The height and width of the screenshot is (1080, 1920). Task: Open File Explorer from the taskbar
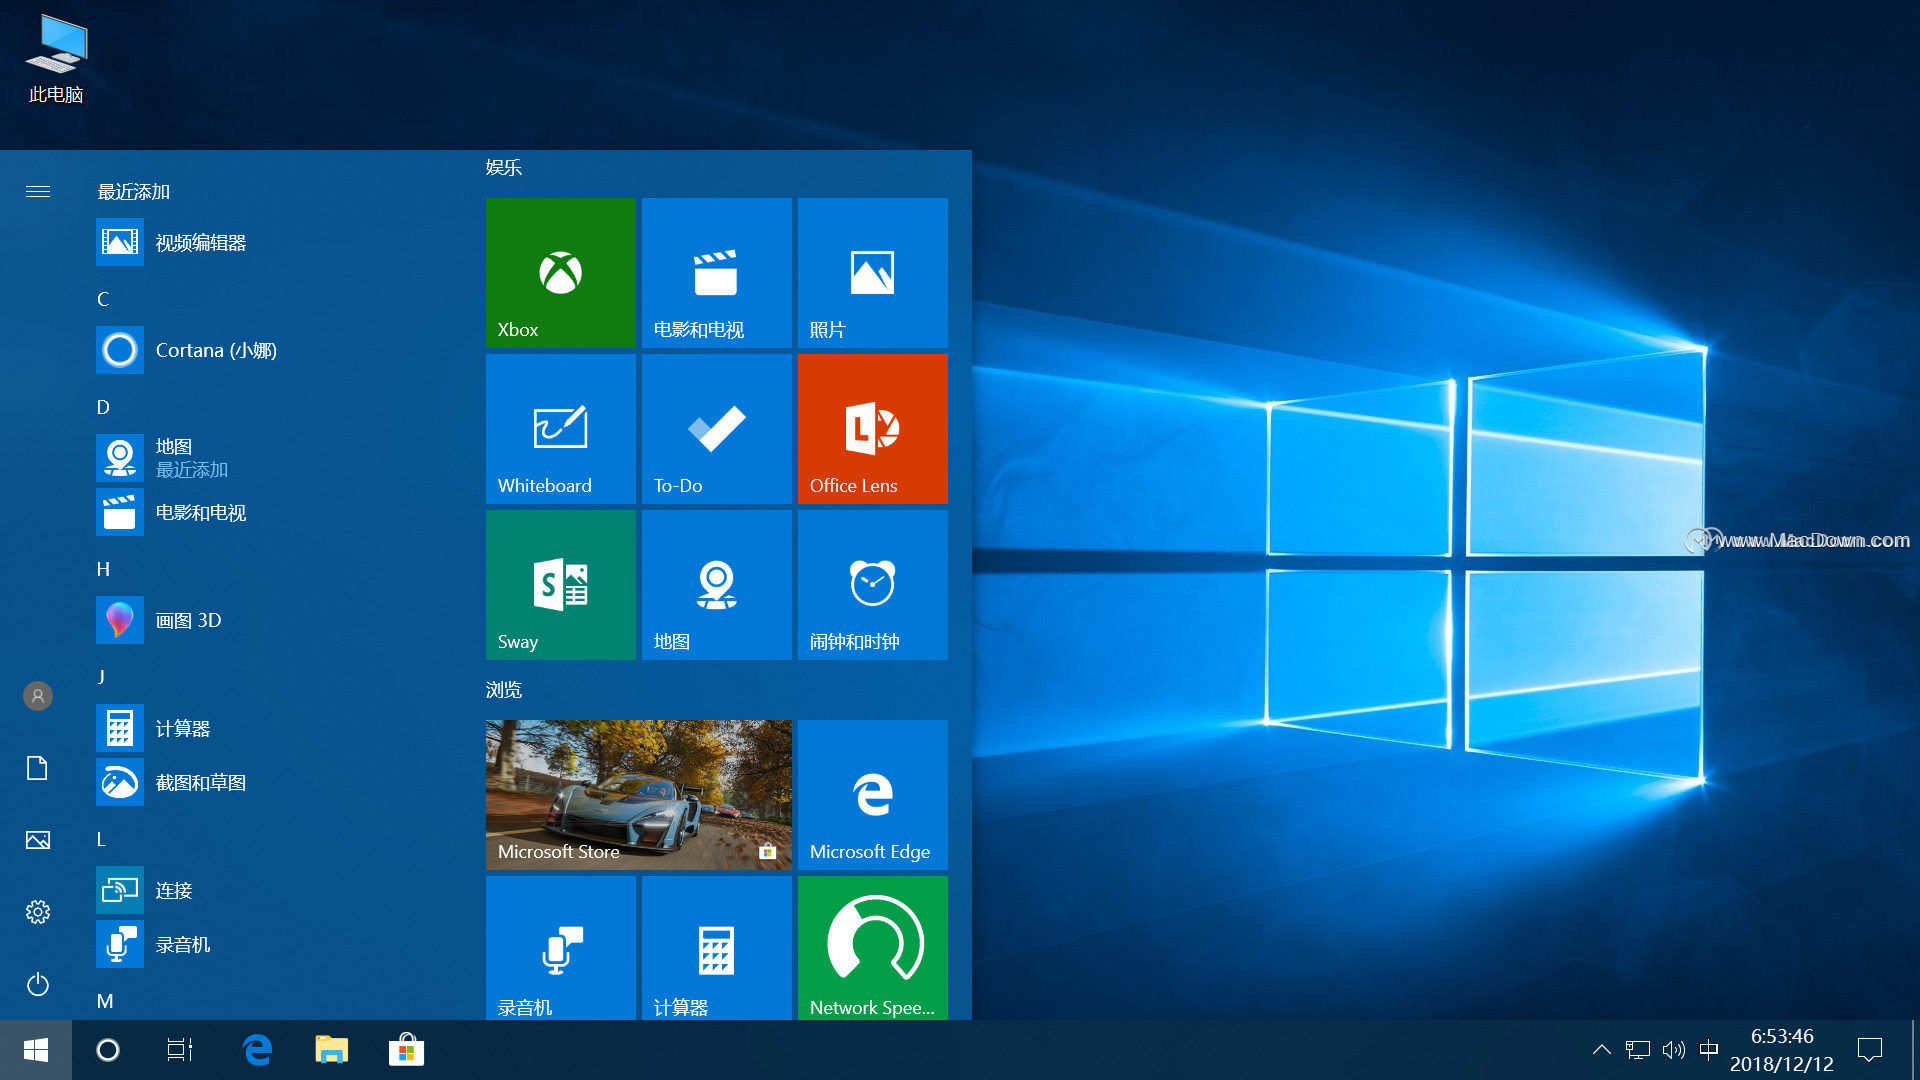[x=331, y=1050]
